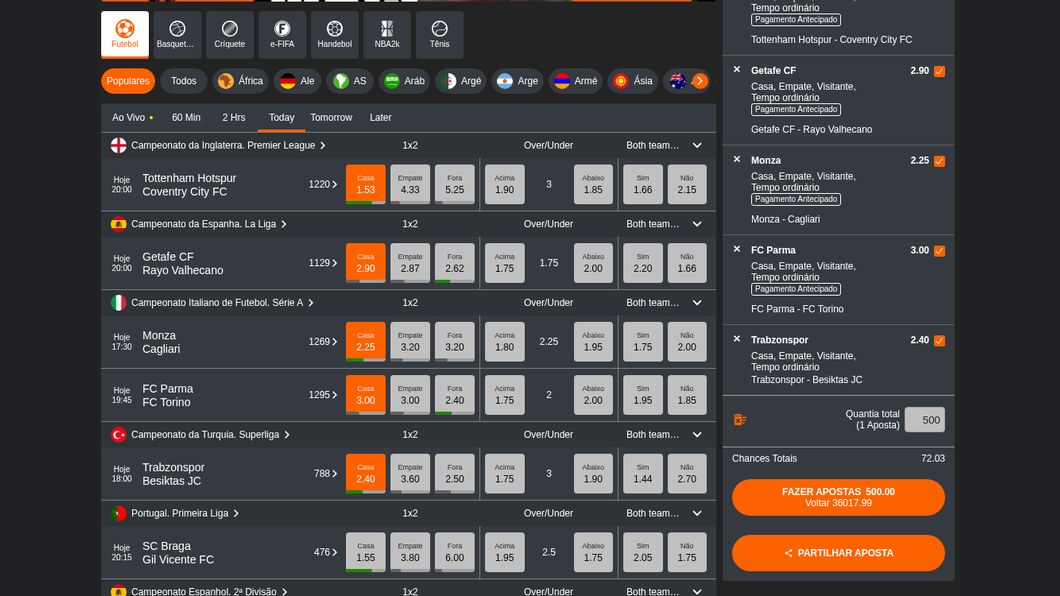The width and height of the screenshot is (1060, 596).
Task: Select the NBA2k sport icon
Action: coord(387,34)
